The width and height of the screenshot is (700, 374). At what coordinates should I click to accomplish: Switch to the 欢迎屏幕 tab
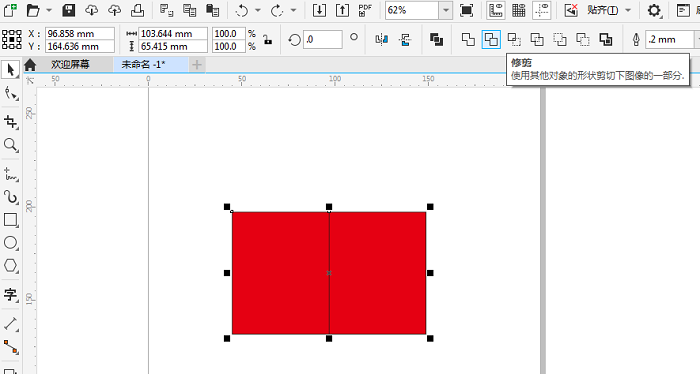(70, 65)
